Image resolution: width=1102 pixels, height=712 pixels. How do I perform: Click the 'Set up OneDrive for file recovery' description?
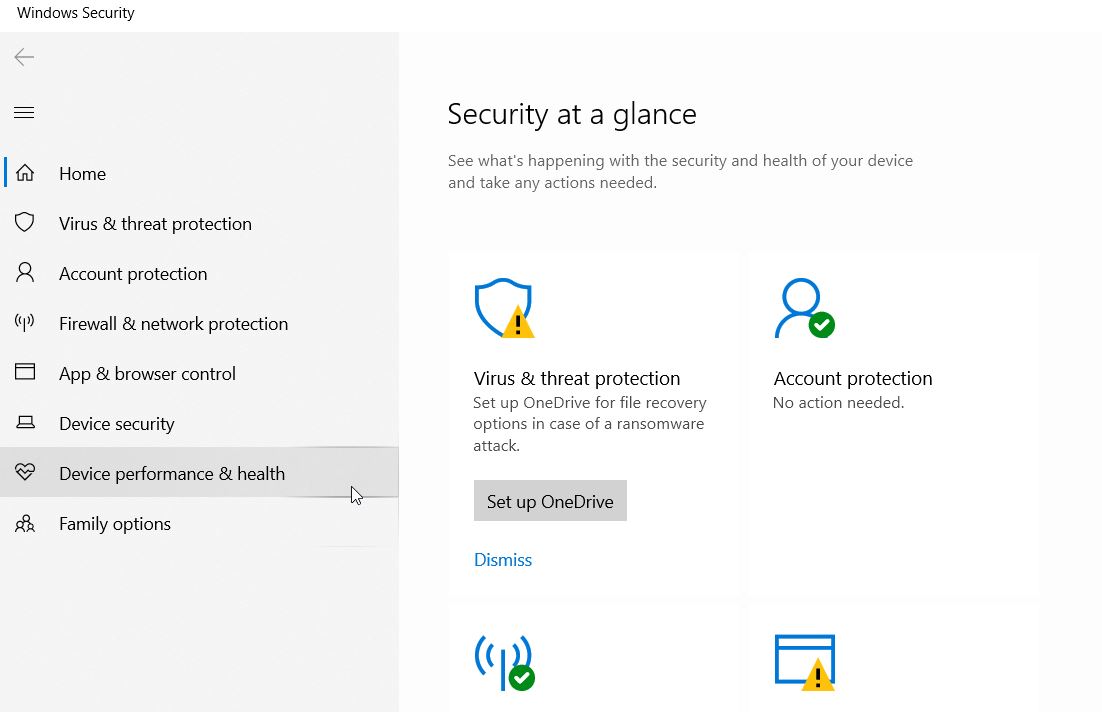coord(590,424)
